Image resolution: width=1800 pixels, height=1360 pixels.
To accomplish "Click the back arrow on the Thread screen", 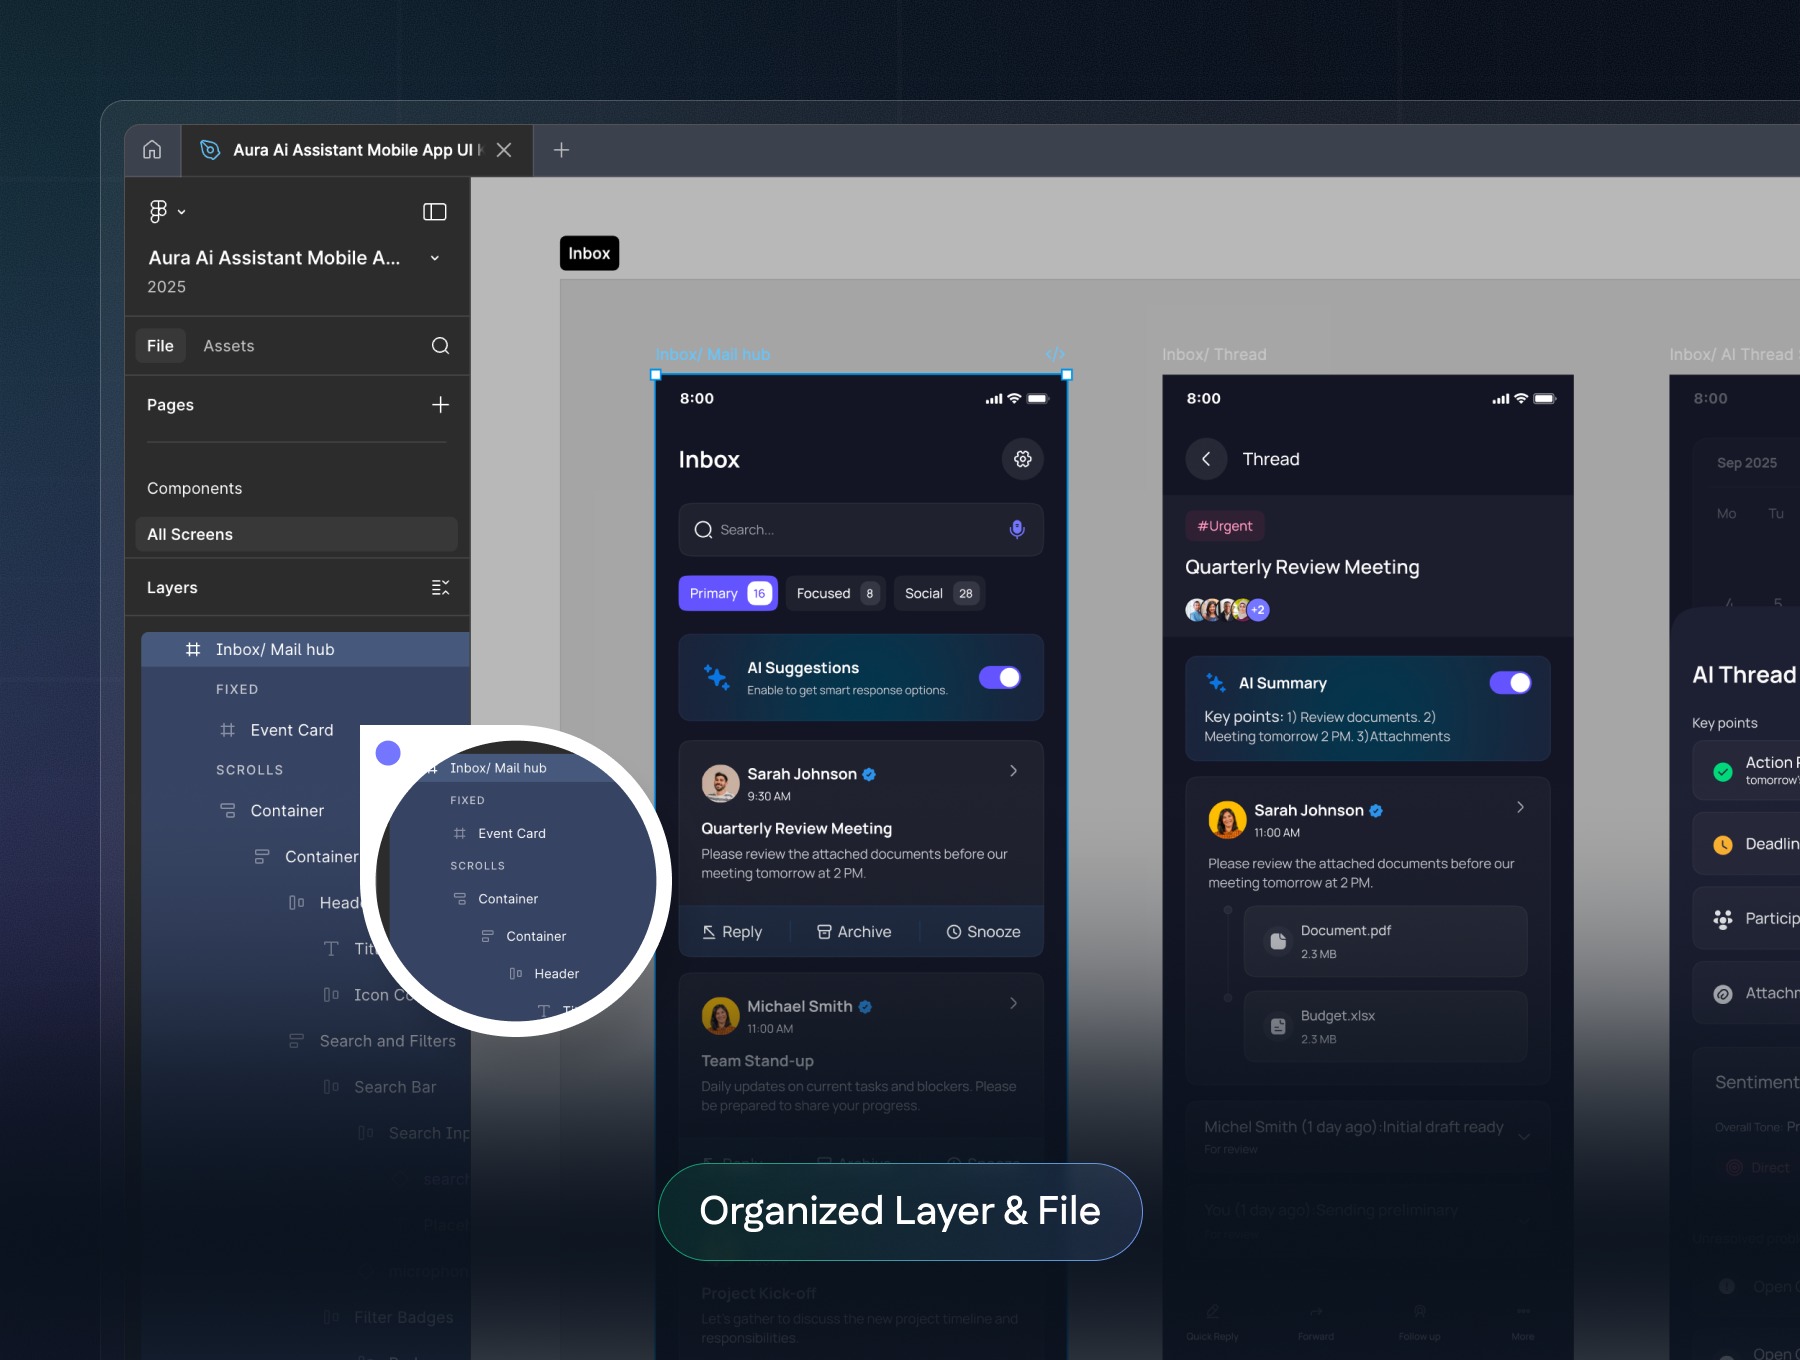I will [x=1206, y=458].
